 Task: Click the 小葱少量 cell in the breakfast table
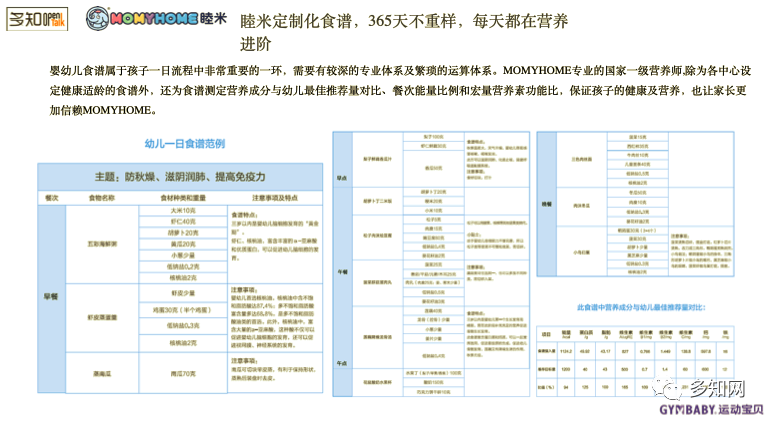click(183, 255)
